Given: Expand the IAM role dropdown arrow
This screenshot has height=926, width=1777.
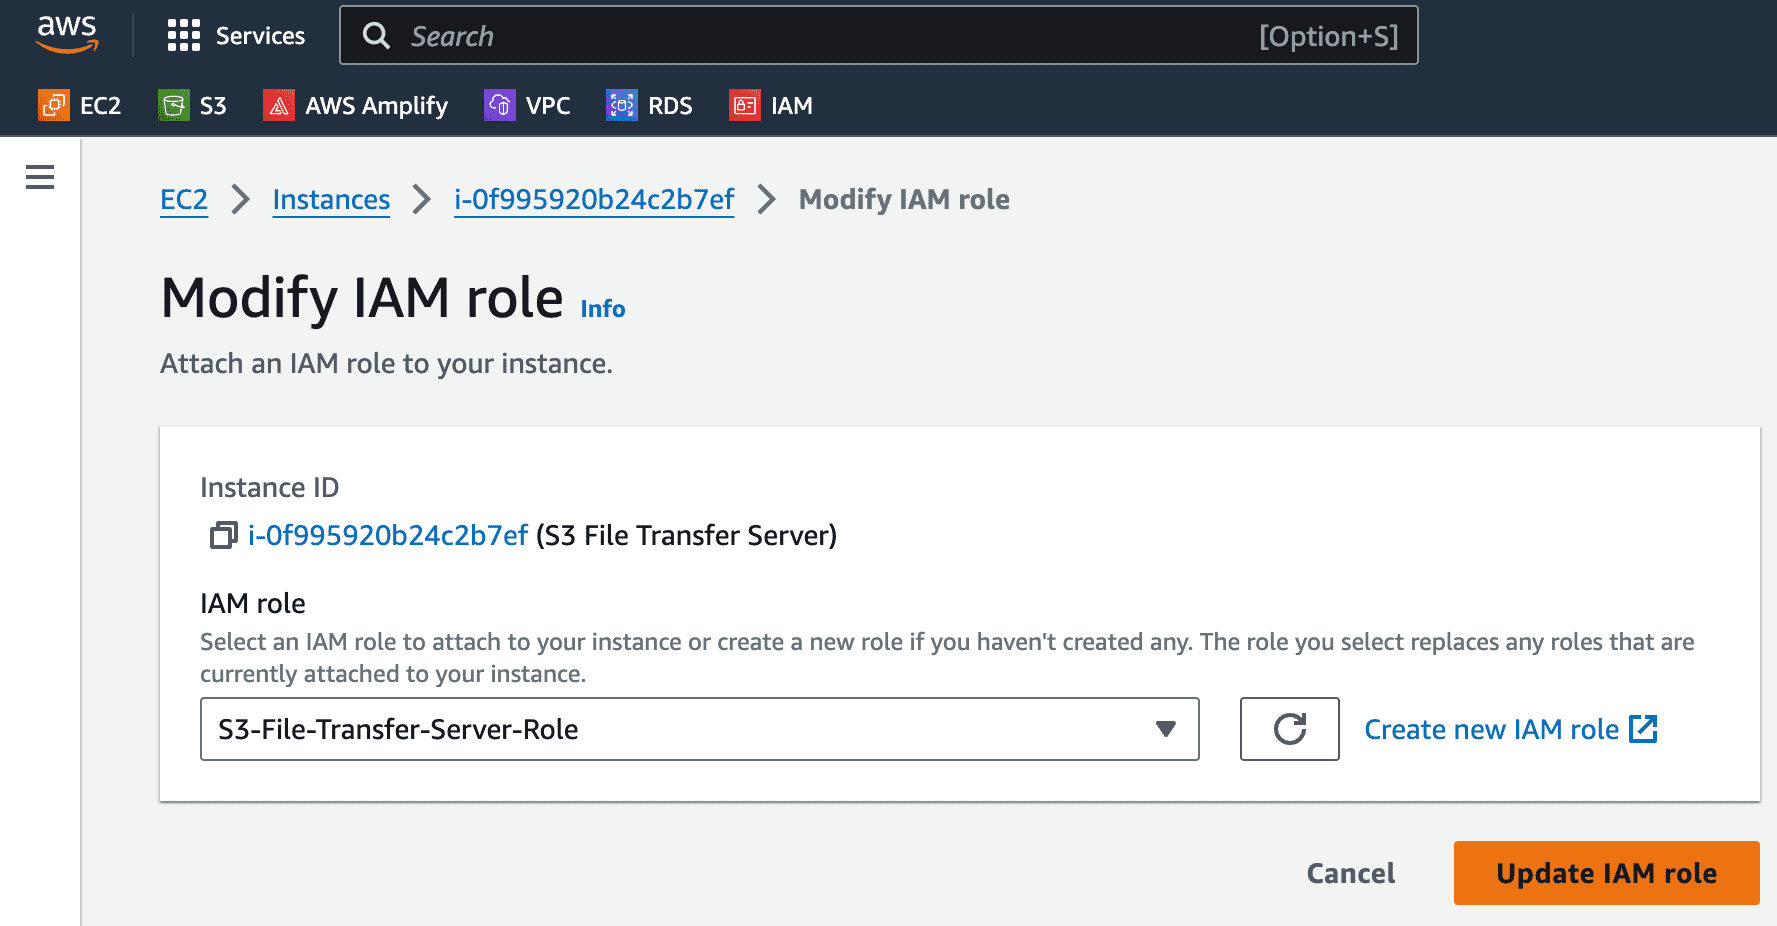Looking at the screenshot, I should click(x=1165, y=729).
